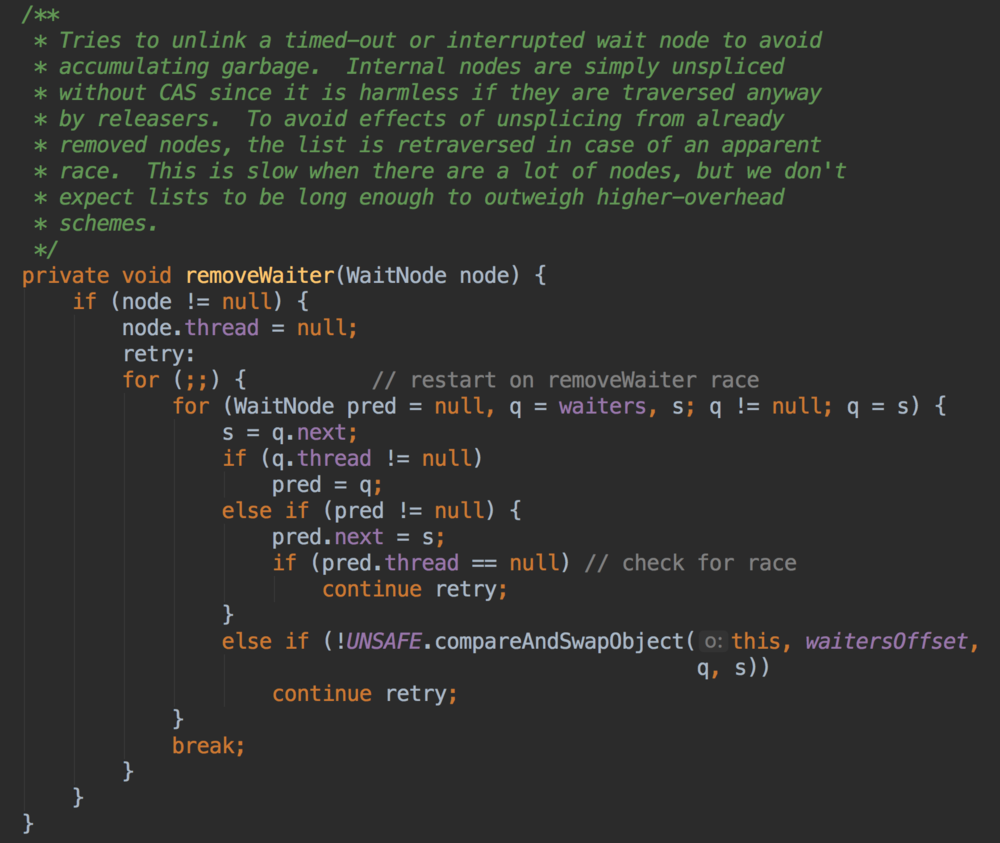Click the 'if (q.thread != null)' condition
The width and height of the screenshot is (1000, 843).
click(352, 458)
